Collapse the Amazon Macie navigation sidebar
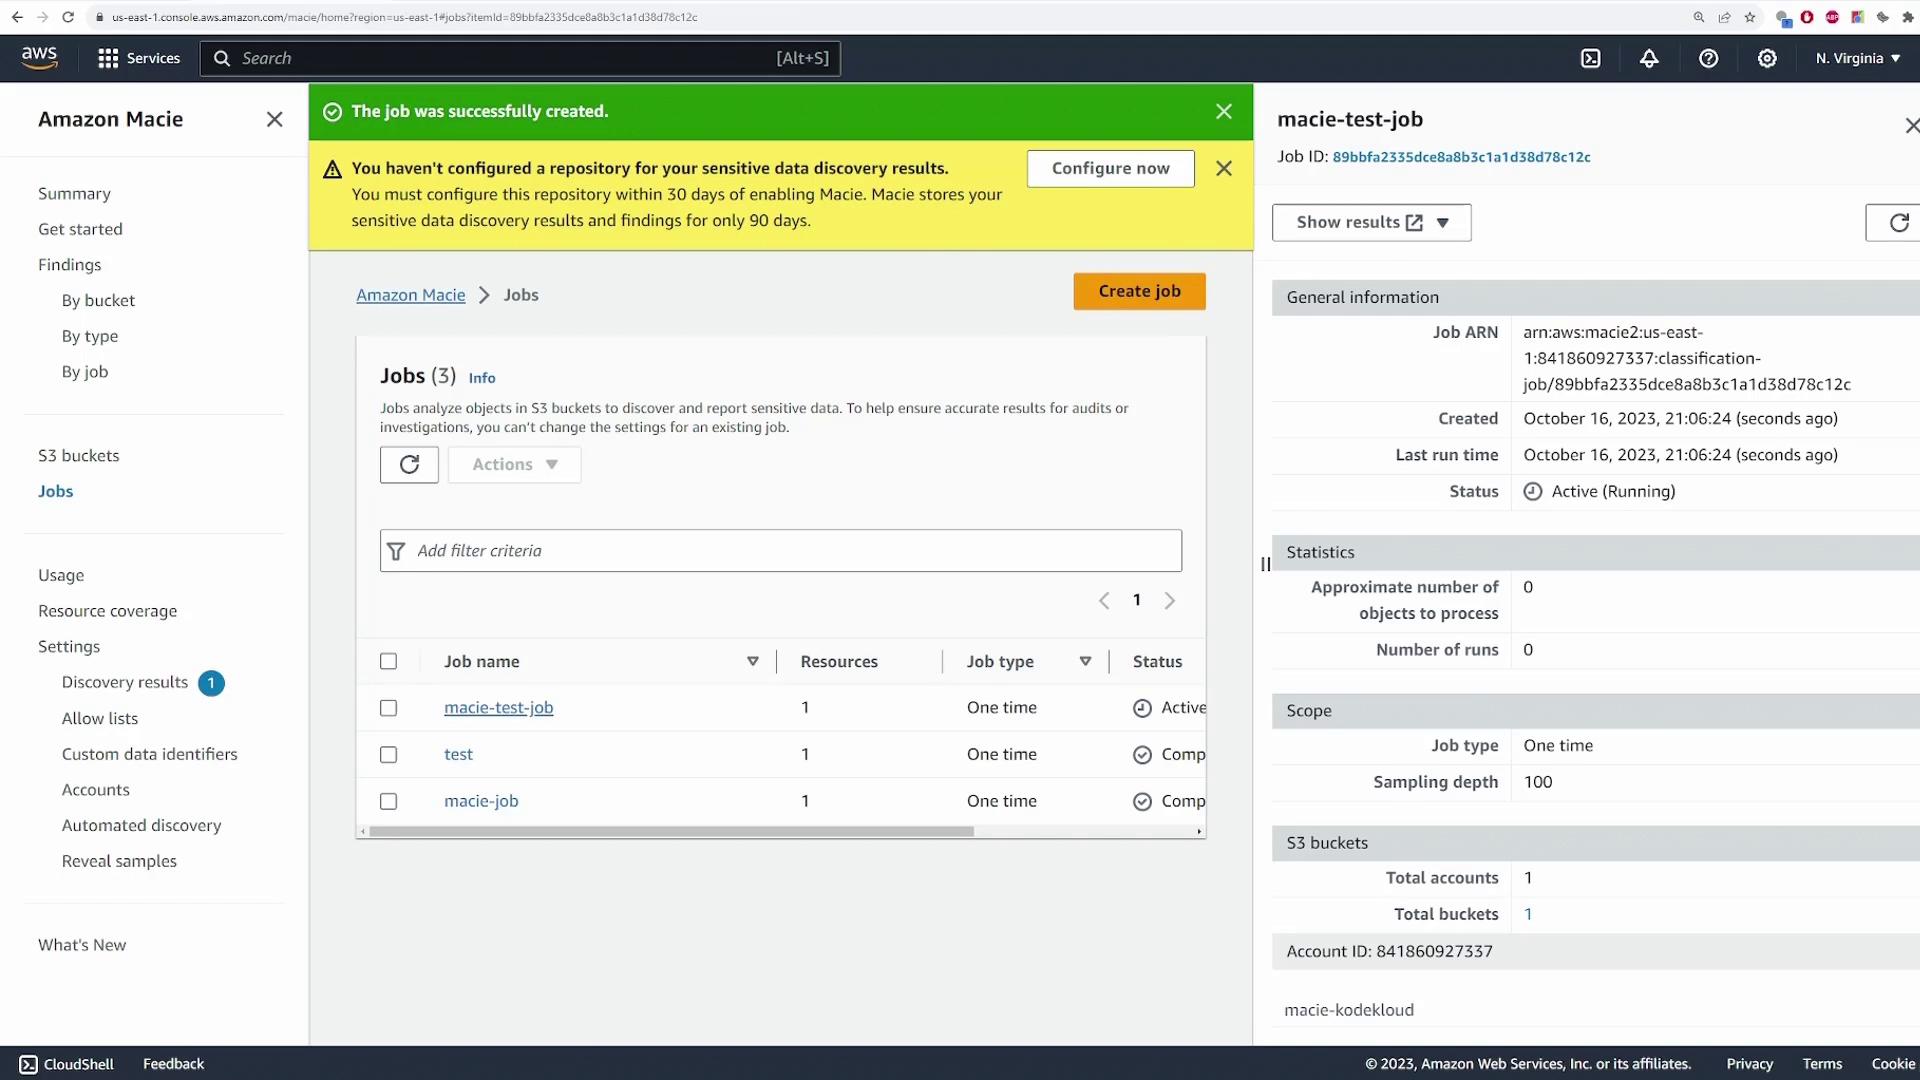 coord(274,119)
